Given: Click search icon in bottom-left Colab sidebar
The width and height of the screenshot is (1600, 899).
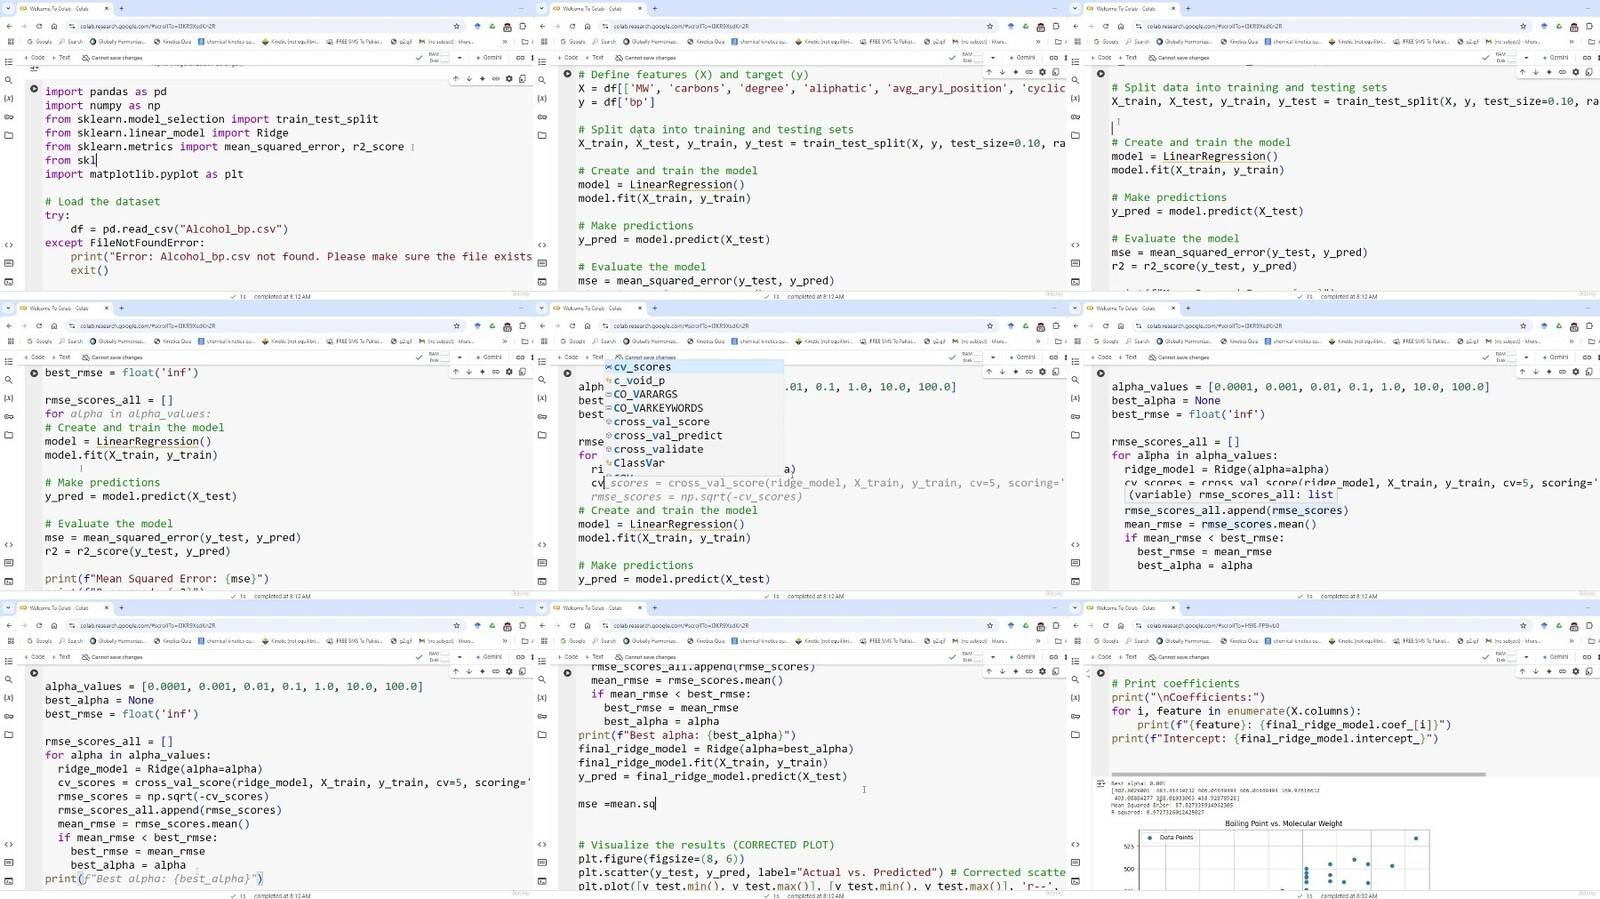Looking at the screenshot, I should [x=9, y=679].
